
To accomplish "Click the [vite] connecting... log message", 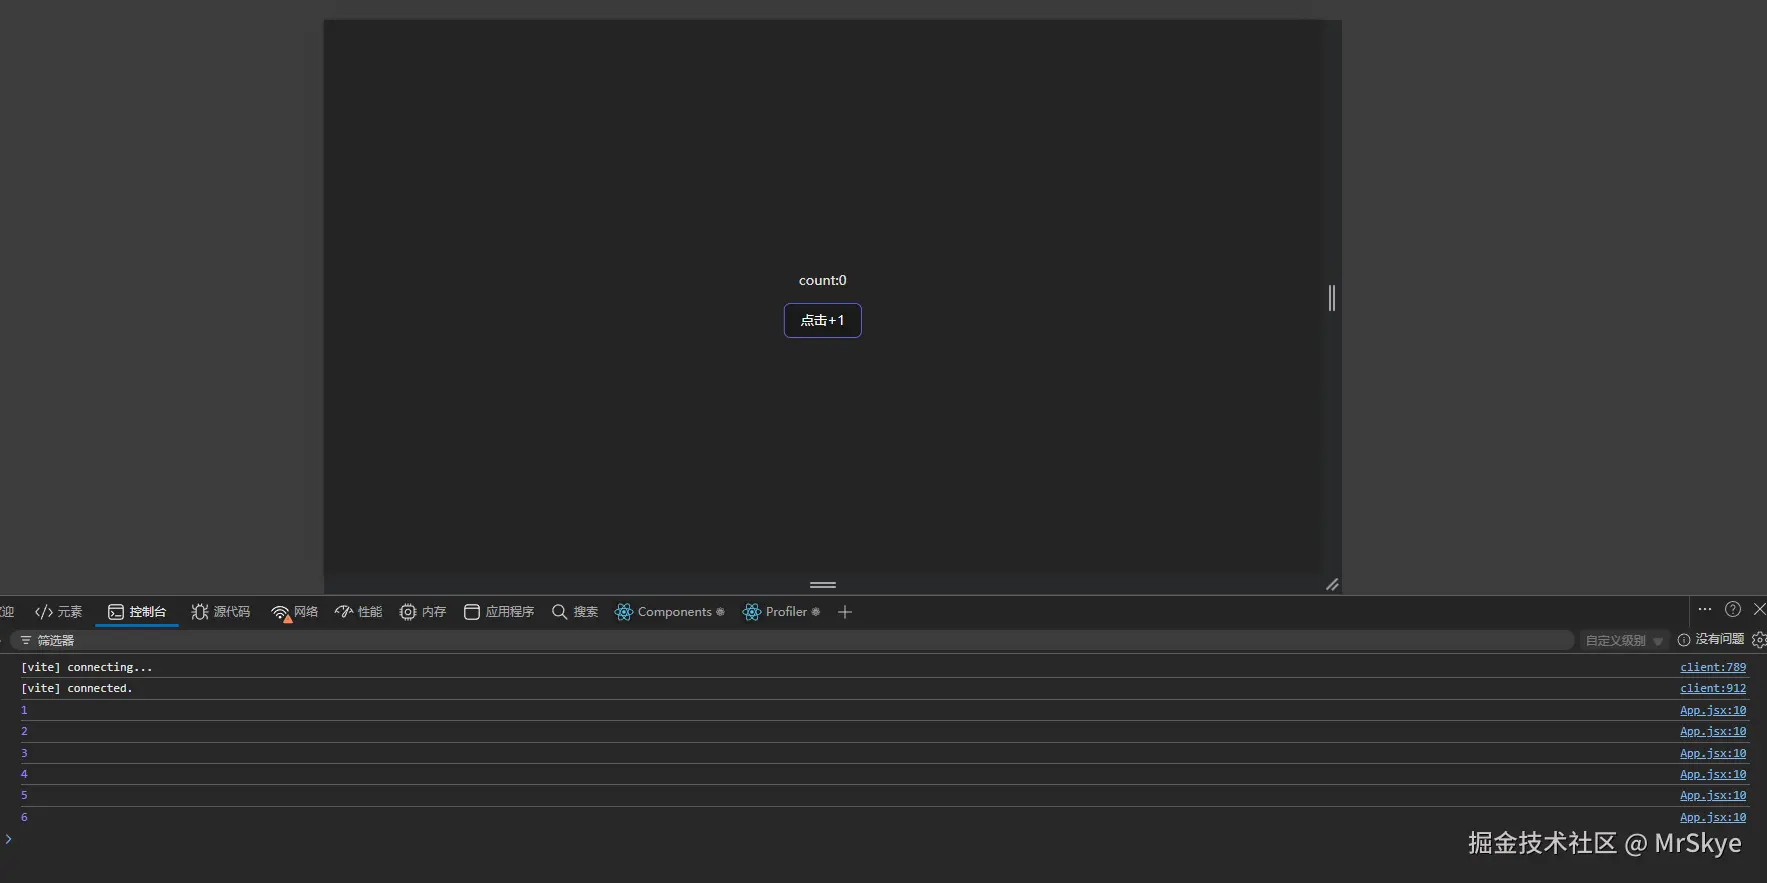I will [x=87, y=667].
